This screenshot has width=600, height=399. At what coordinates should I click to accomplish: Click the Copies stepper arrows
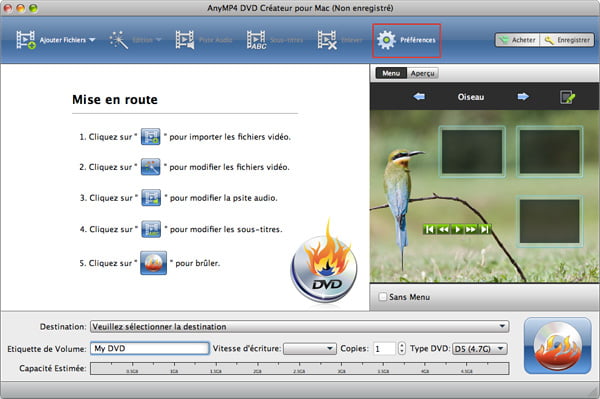401,349
